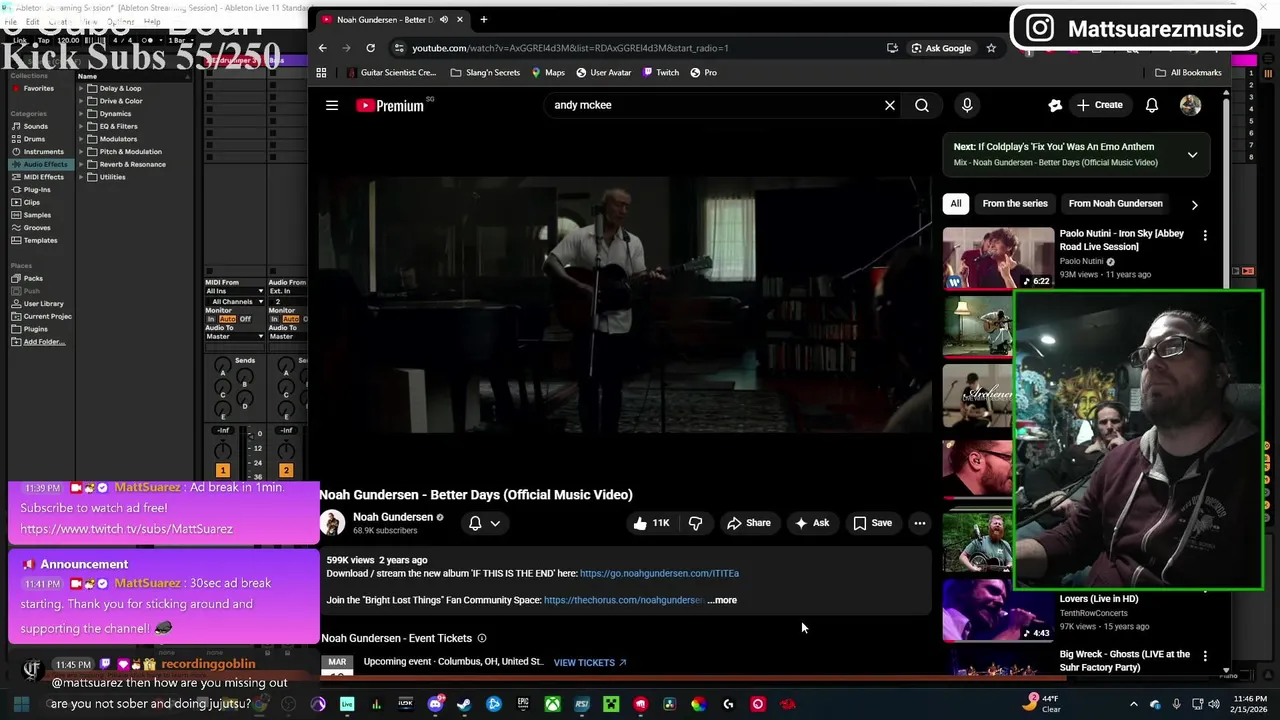Open notification options dropdown beside bell
1280x720 pixels.
point(495,523)
